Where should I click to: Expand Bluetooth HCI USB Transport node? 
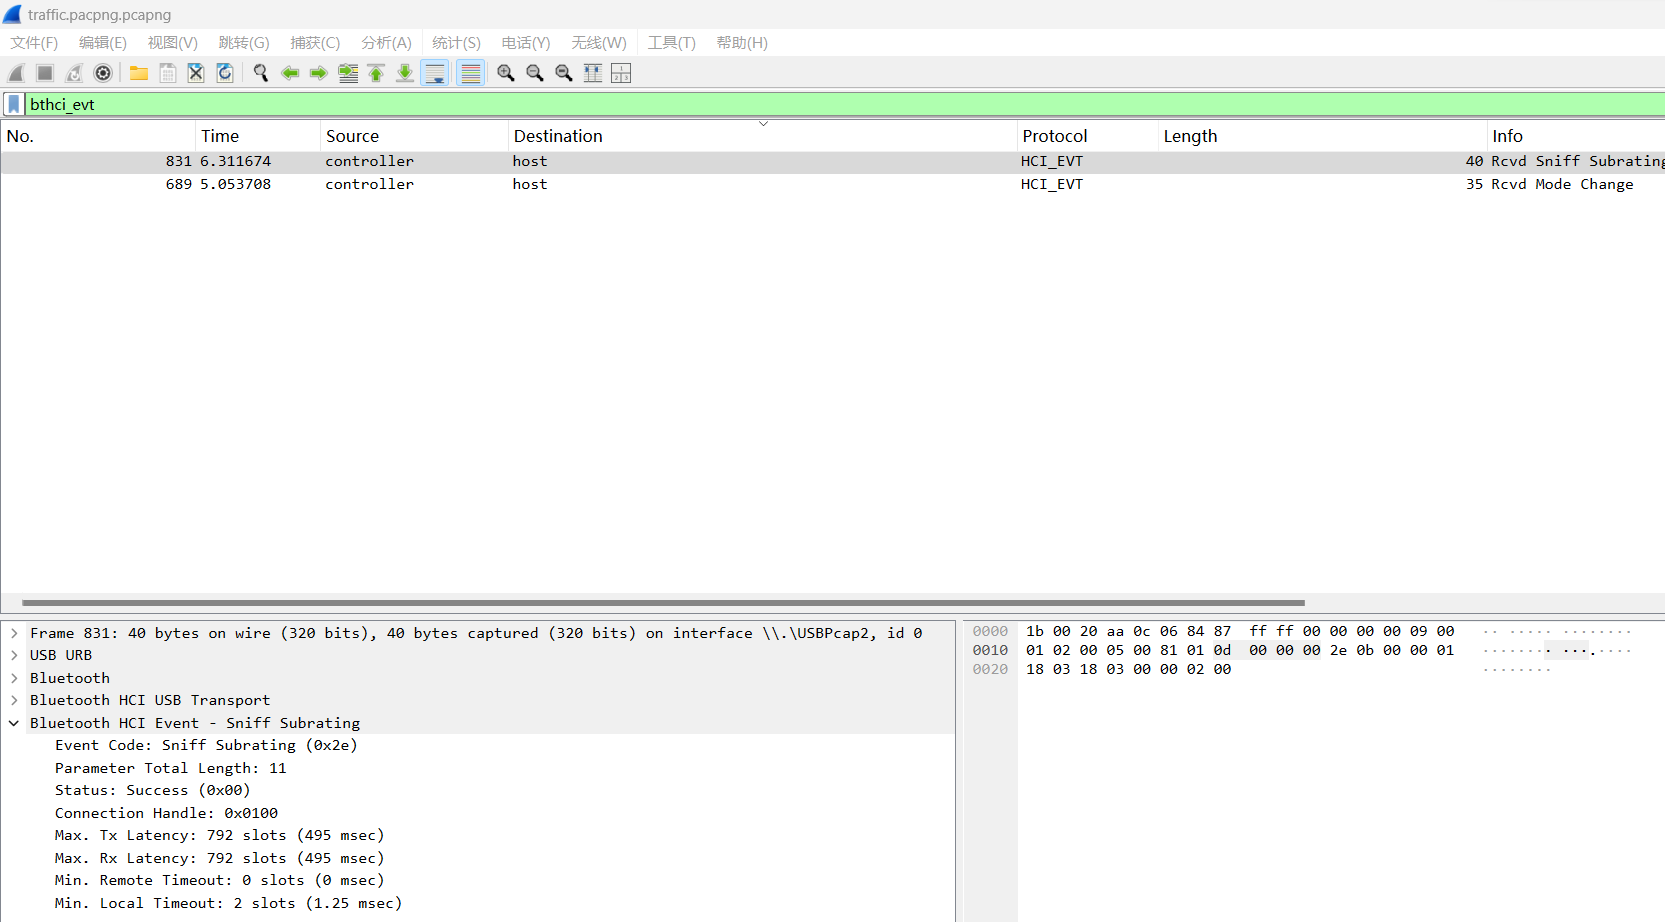pos(14,700)
